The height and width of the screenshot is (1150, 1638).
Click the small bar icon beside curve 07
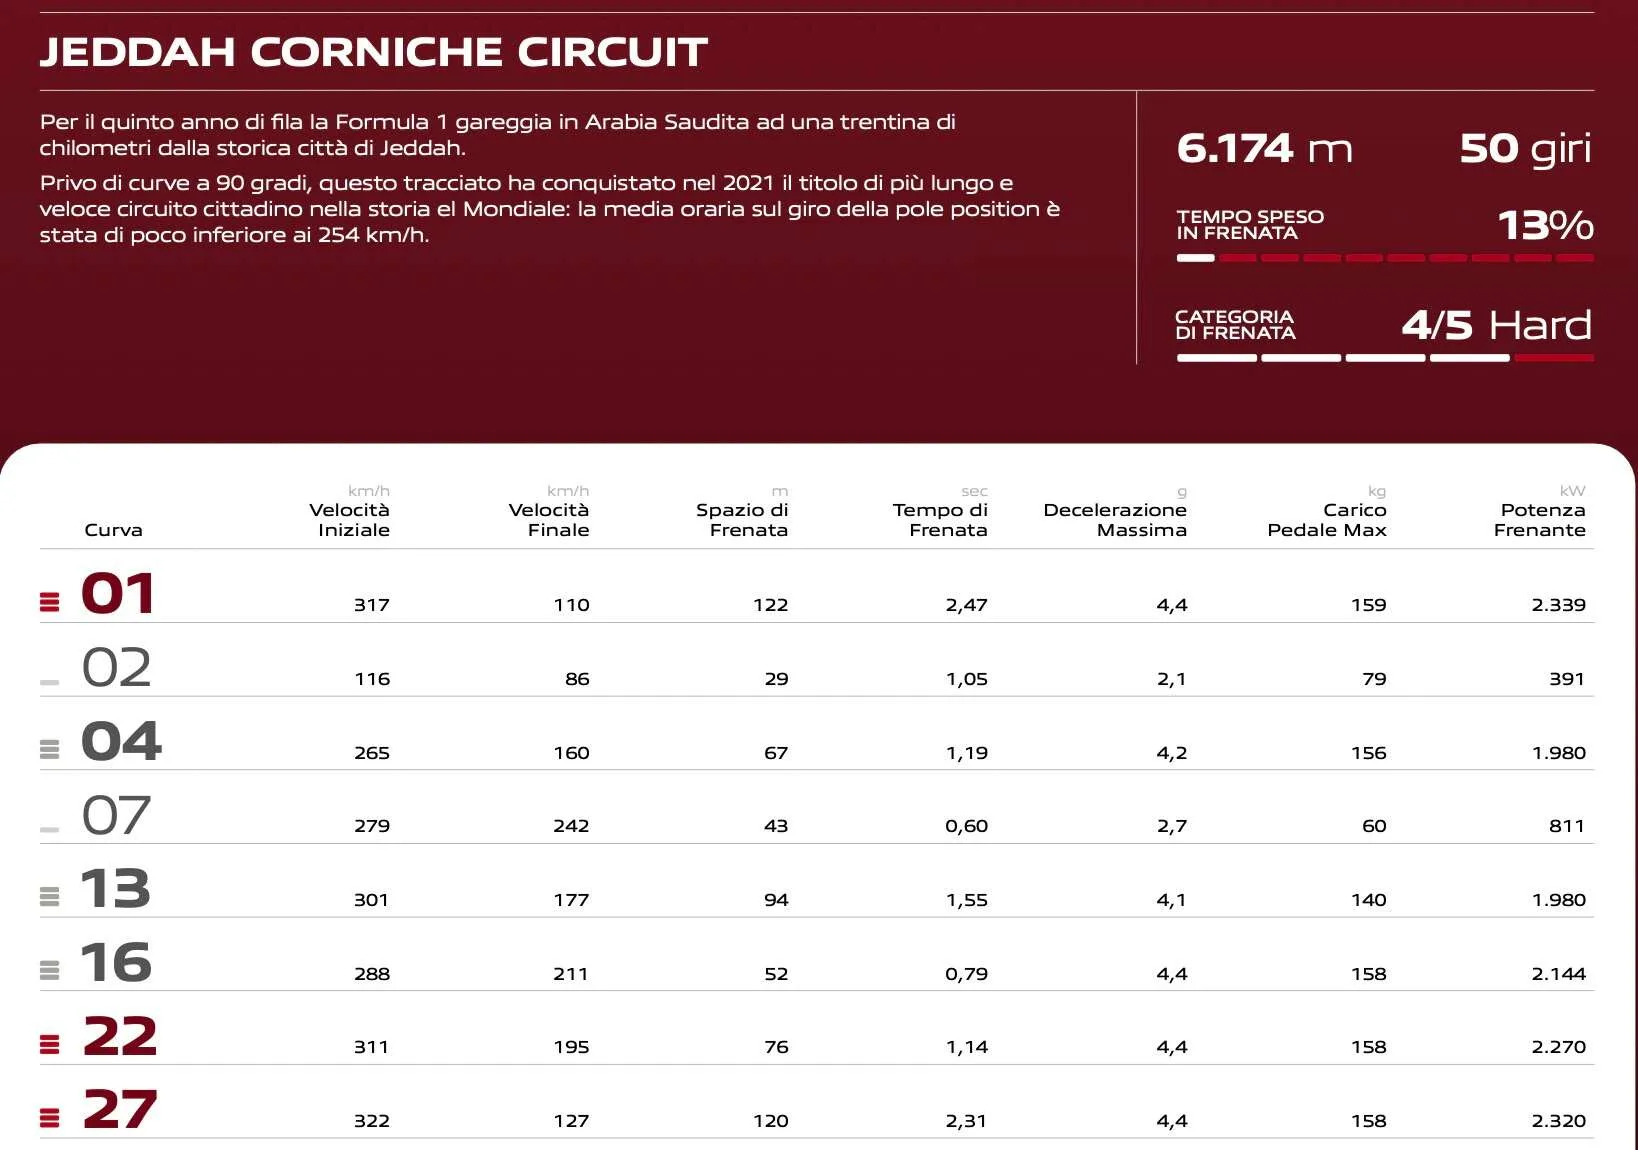[x=49, y=829]
